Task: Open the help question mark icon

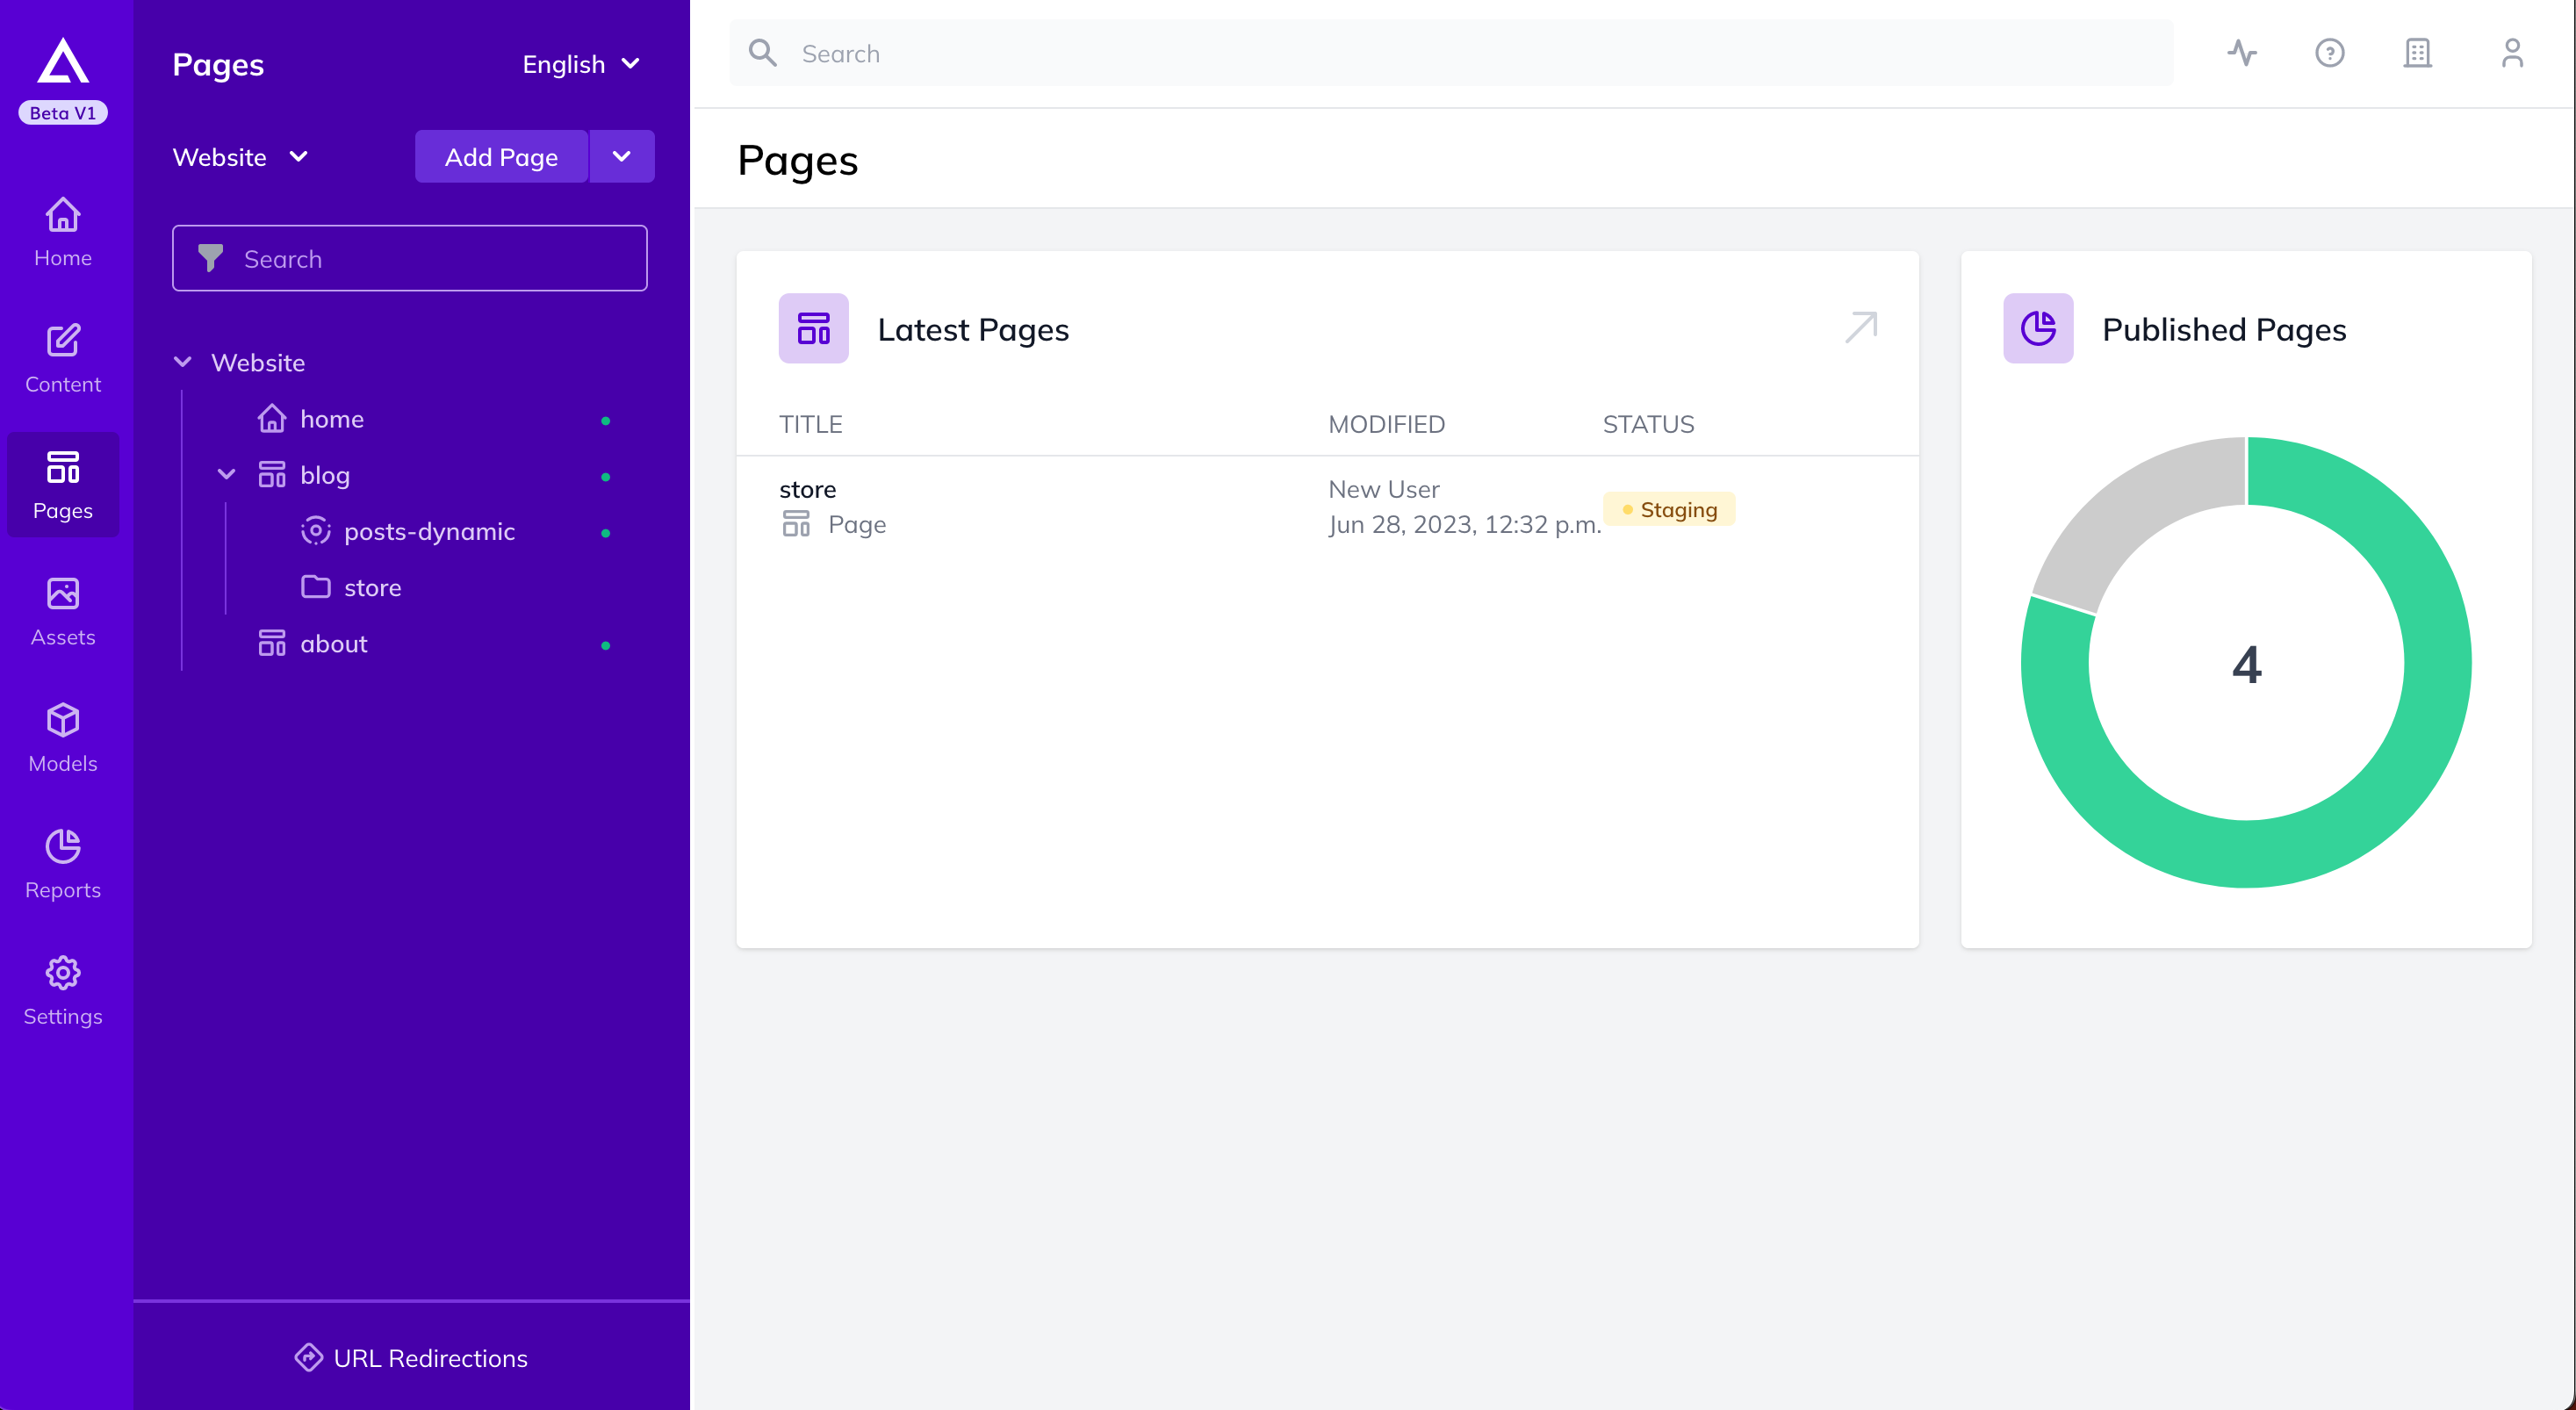Action: pos(2329,53)
